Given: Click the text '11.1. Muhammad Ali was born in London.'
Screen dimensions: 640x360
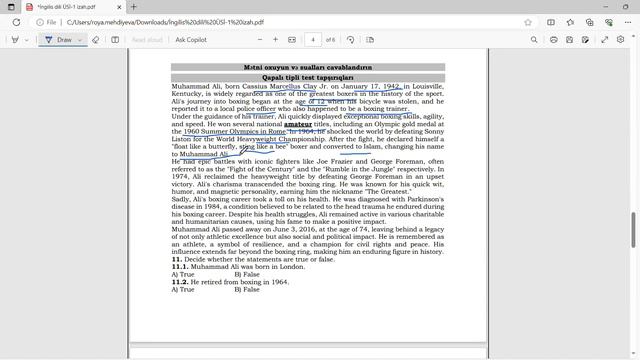Looking at the screenshot, I should pos(238,267).
